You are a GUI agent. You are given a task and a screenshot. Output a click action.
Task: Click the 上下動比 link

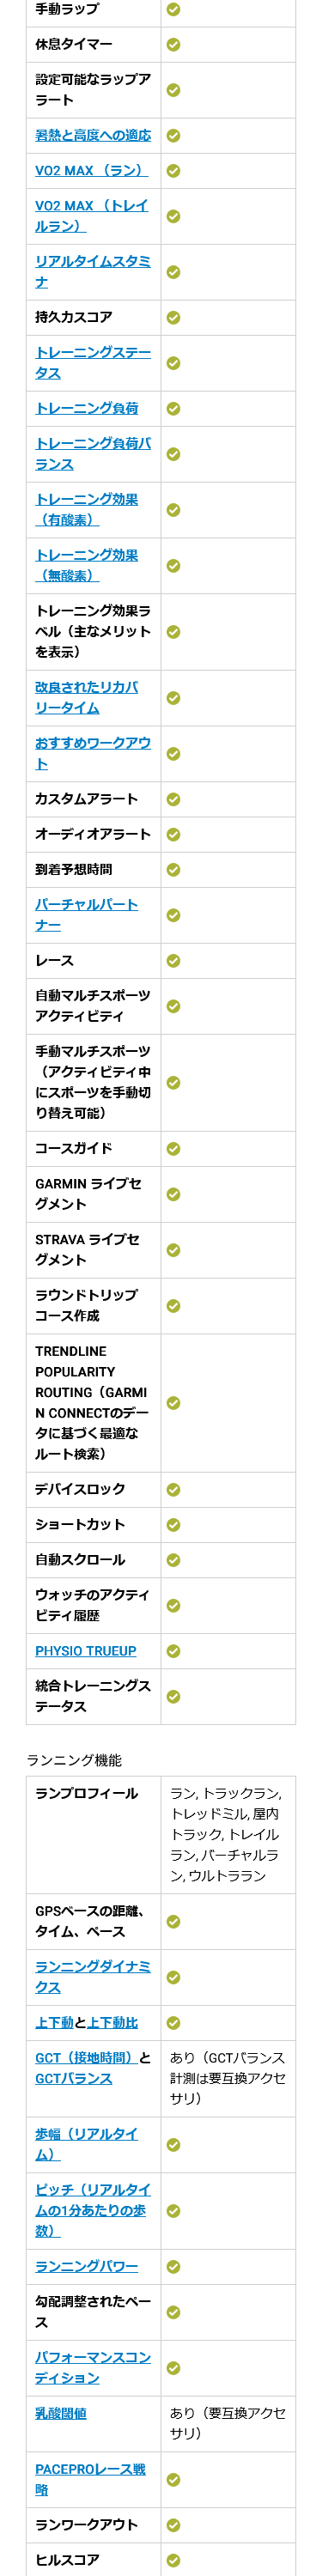pyautogui.click(x=113, y=2022)
